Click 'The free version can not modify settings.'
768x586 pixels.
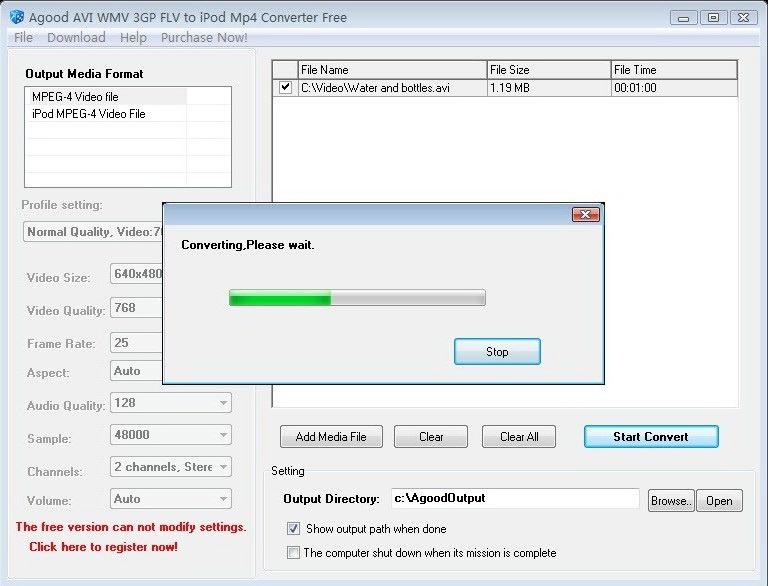131,527
